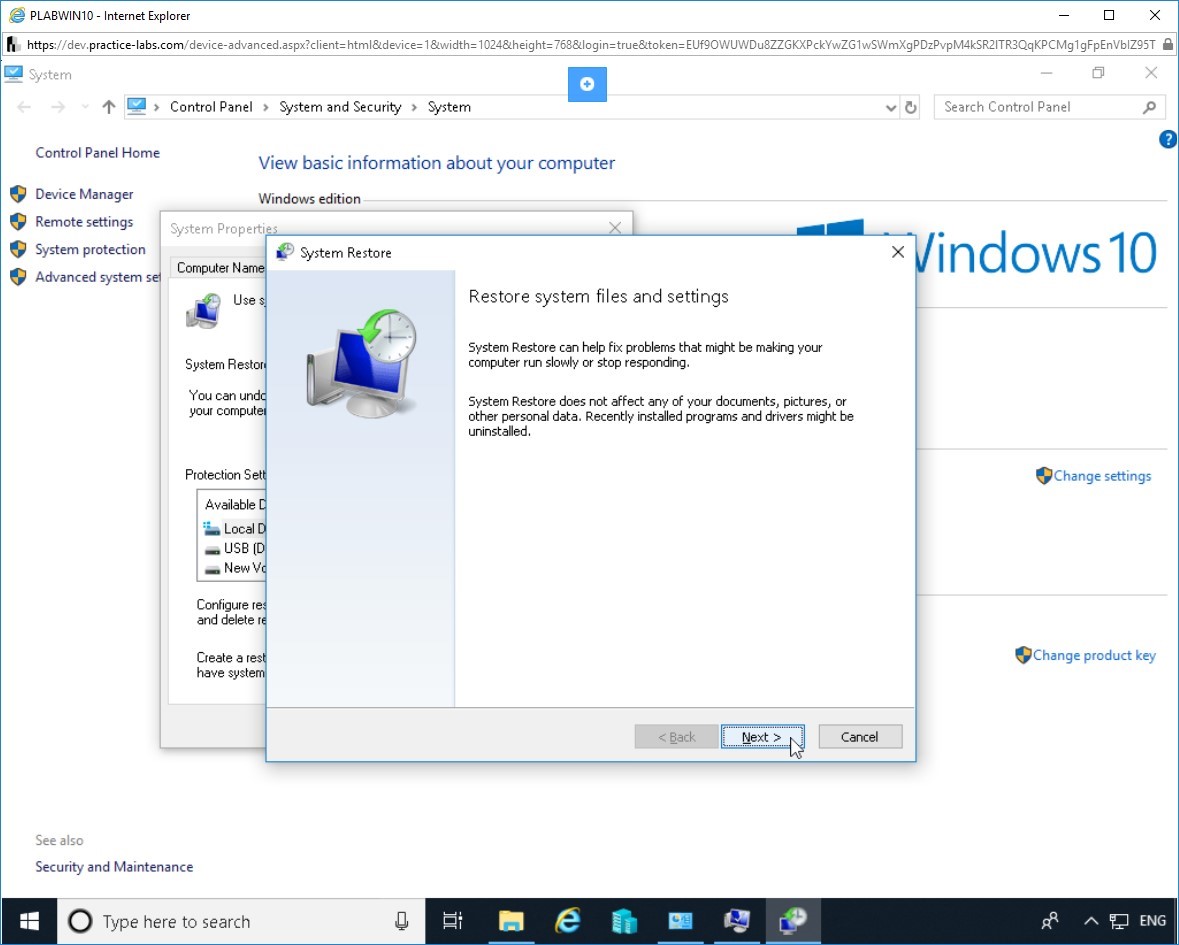
Task: Open address bar history dropdown
Action: [891, 108]
